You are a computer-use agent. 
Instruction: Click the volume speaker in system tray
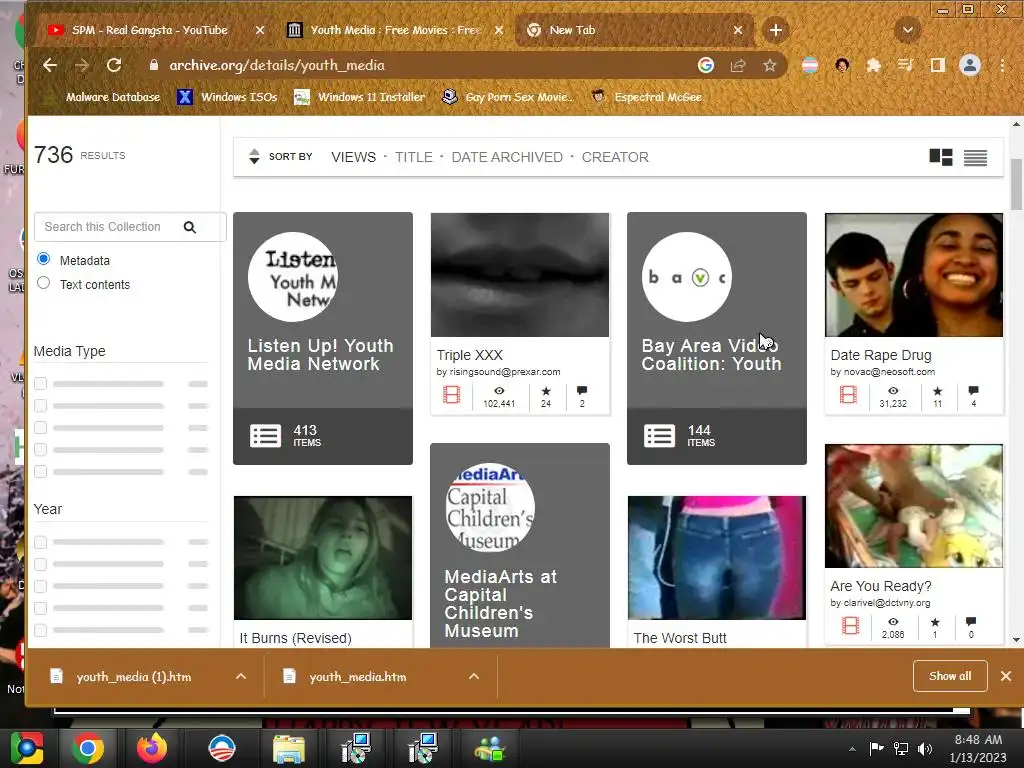coord(925,748)
